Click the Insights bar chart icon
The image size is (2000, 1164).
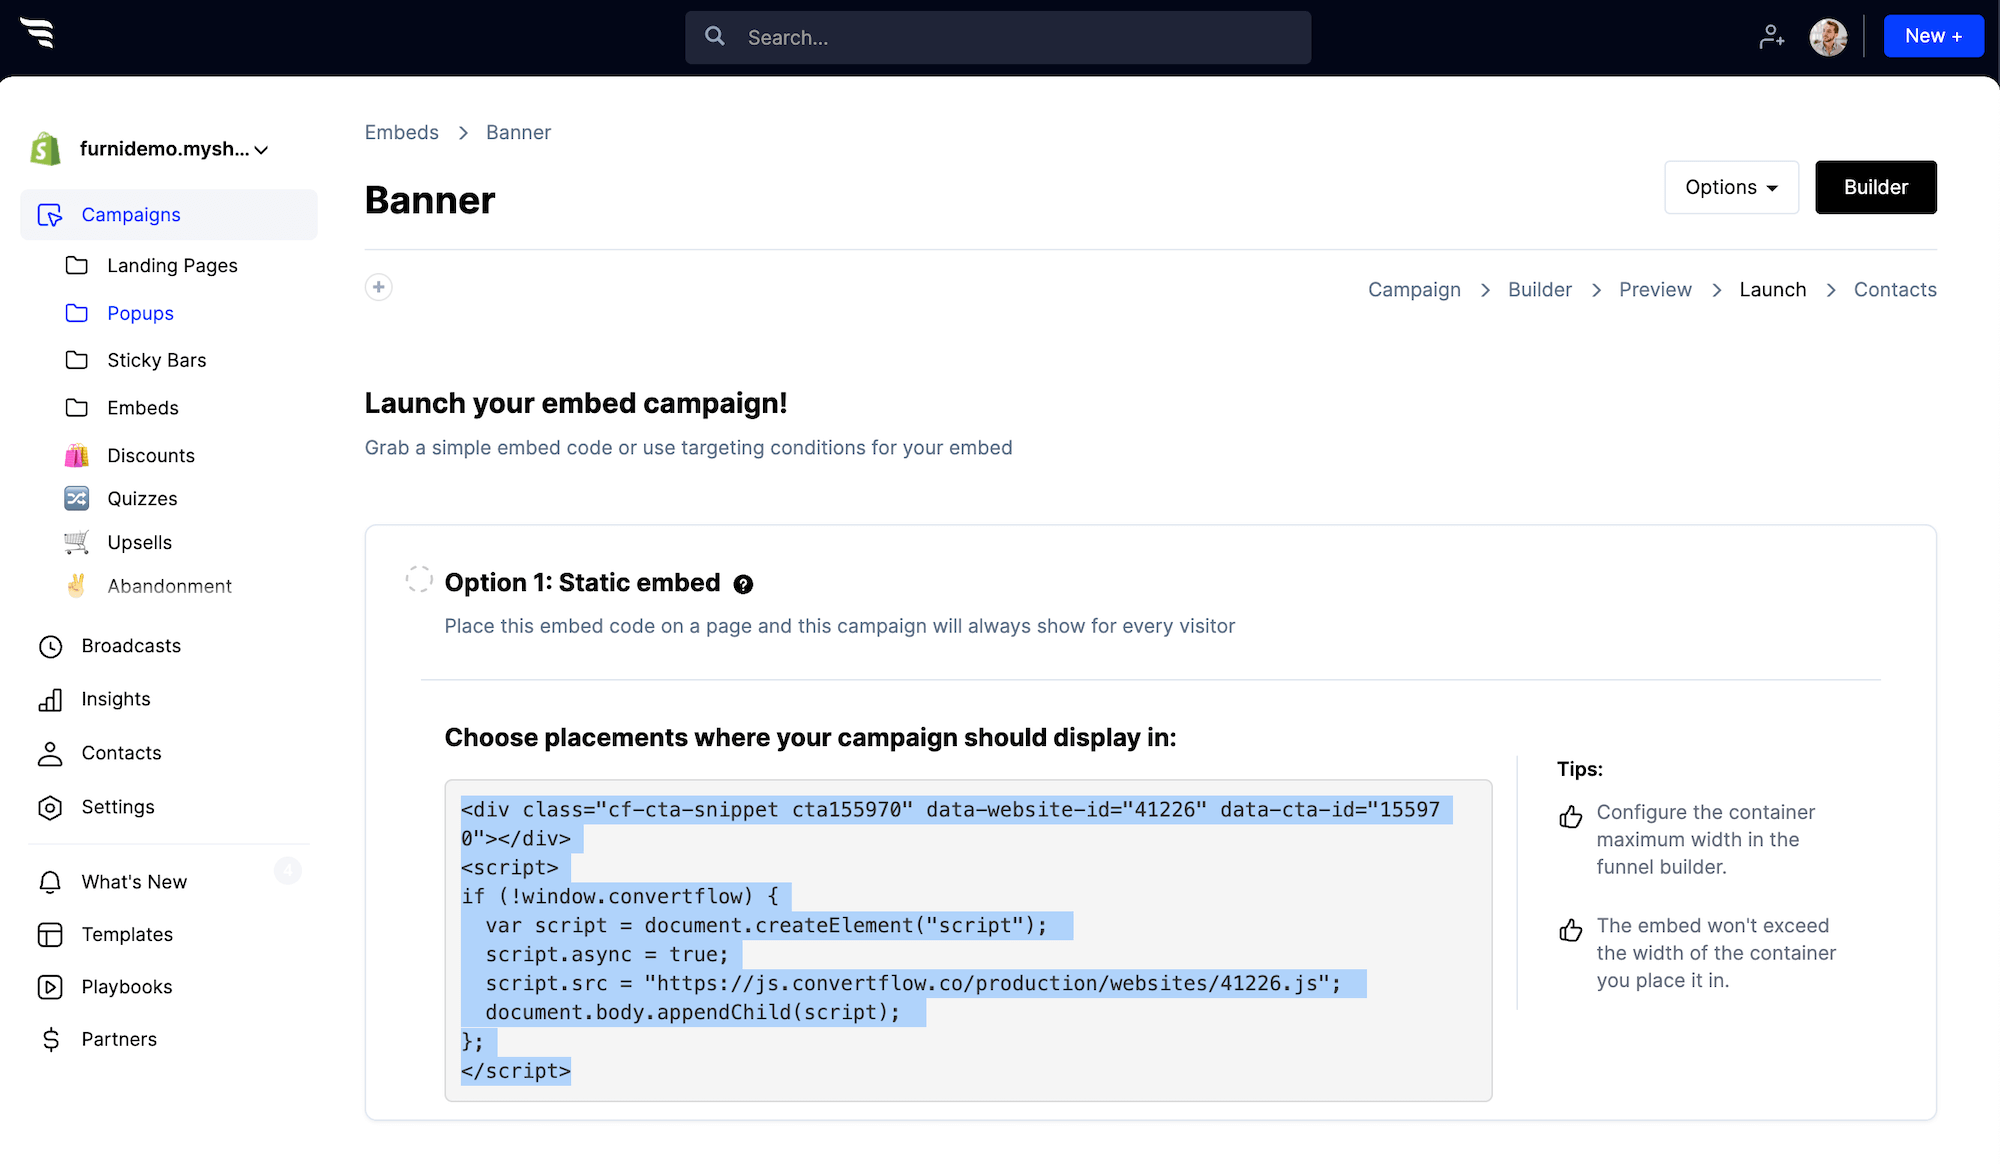pyautogui.click(x=50, y=700)
